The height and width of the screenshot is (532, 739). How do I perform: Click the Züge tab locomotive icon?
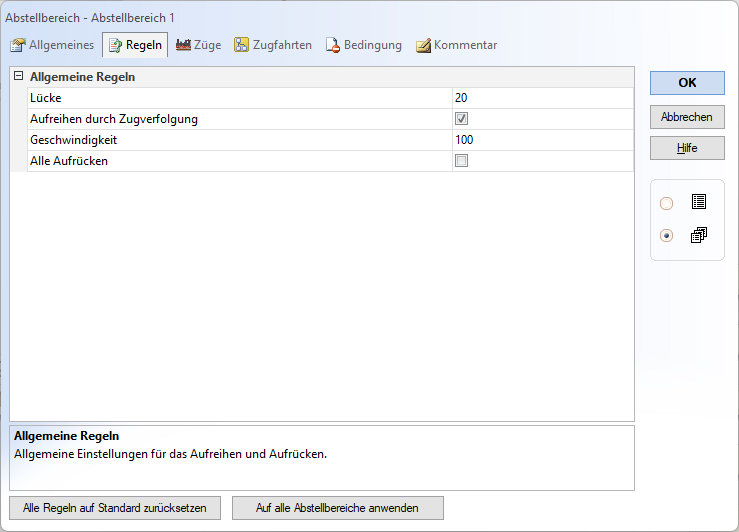[x=183, y=45]
